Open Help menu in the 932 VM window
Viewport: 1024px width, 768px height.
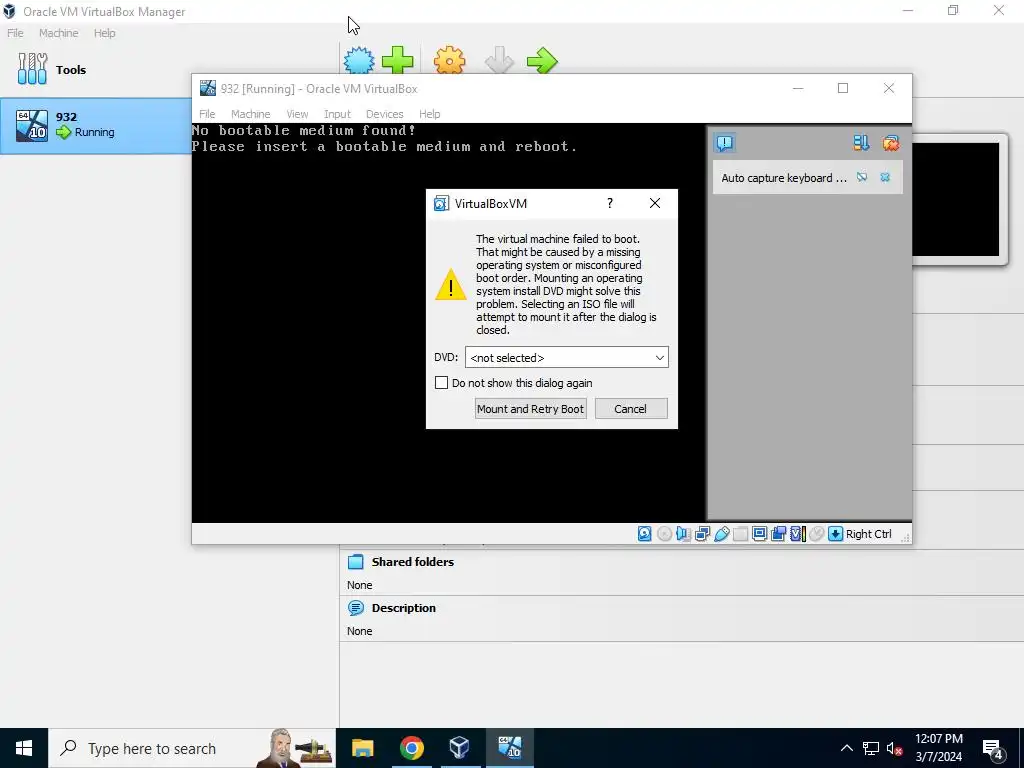click(x=429, y=114)
